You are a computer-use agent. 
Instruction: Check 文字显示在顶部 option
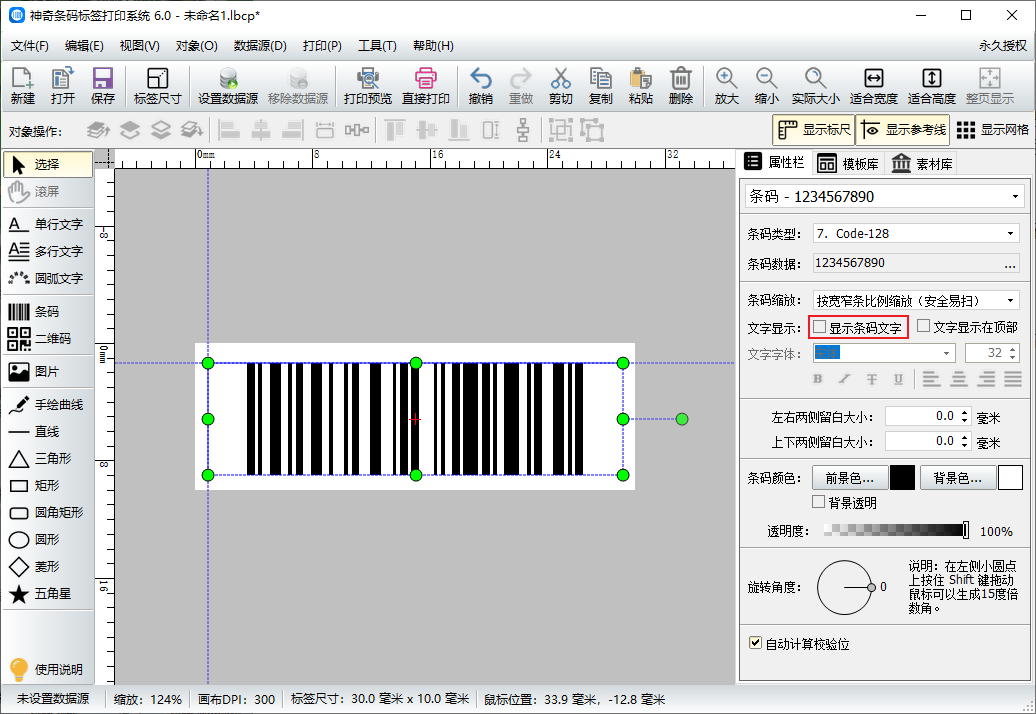(924, 326)
